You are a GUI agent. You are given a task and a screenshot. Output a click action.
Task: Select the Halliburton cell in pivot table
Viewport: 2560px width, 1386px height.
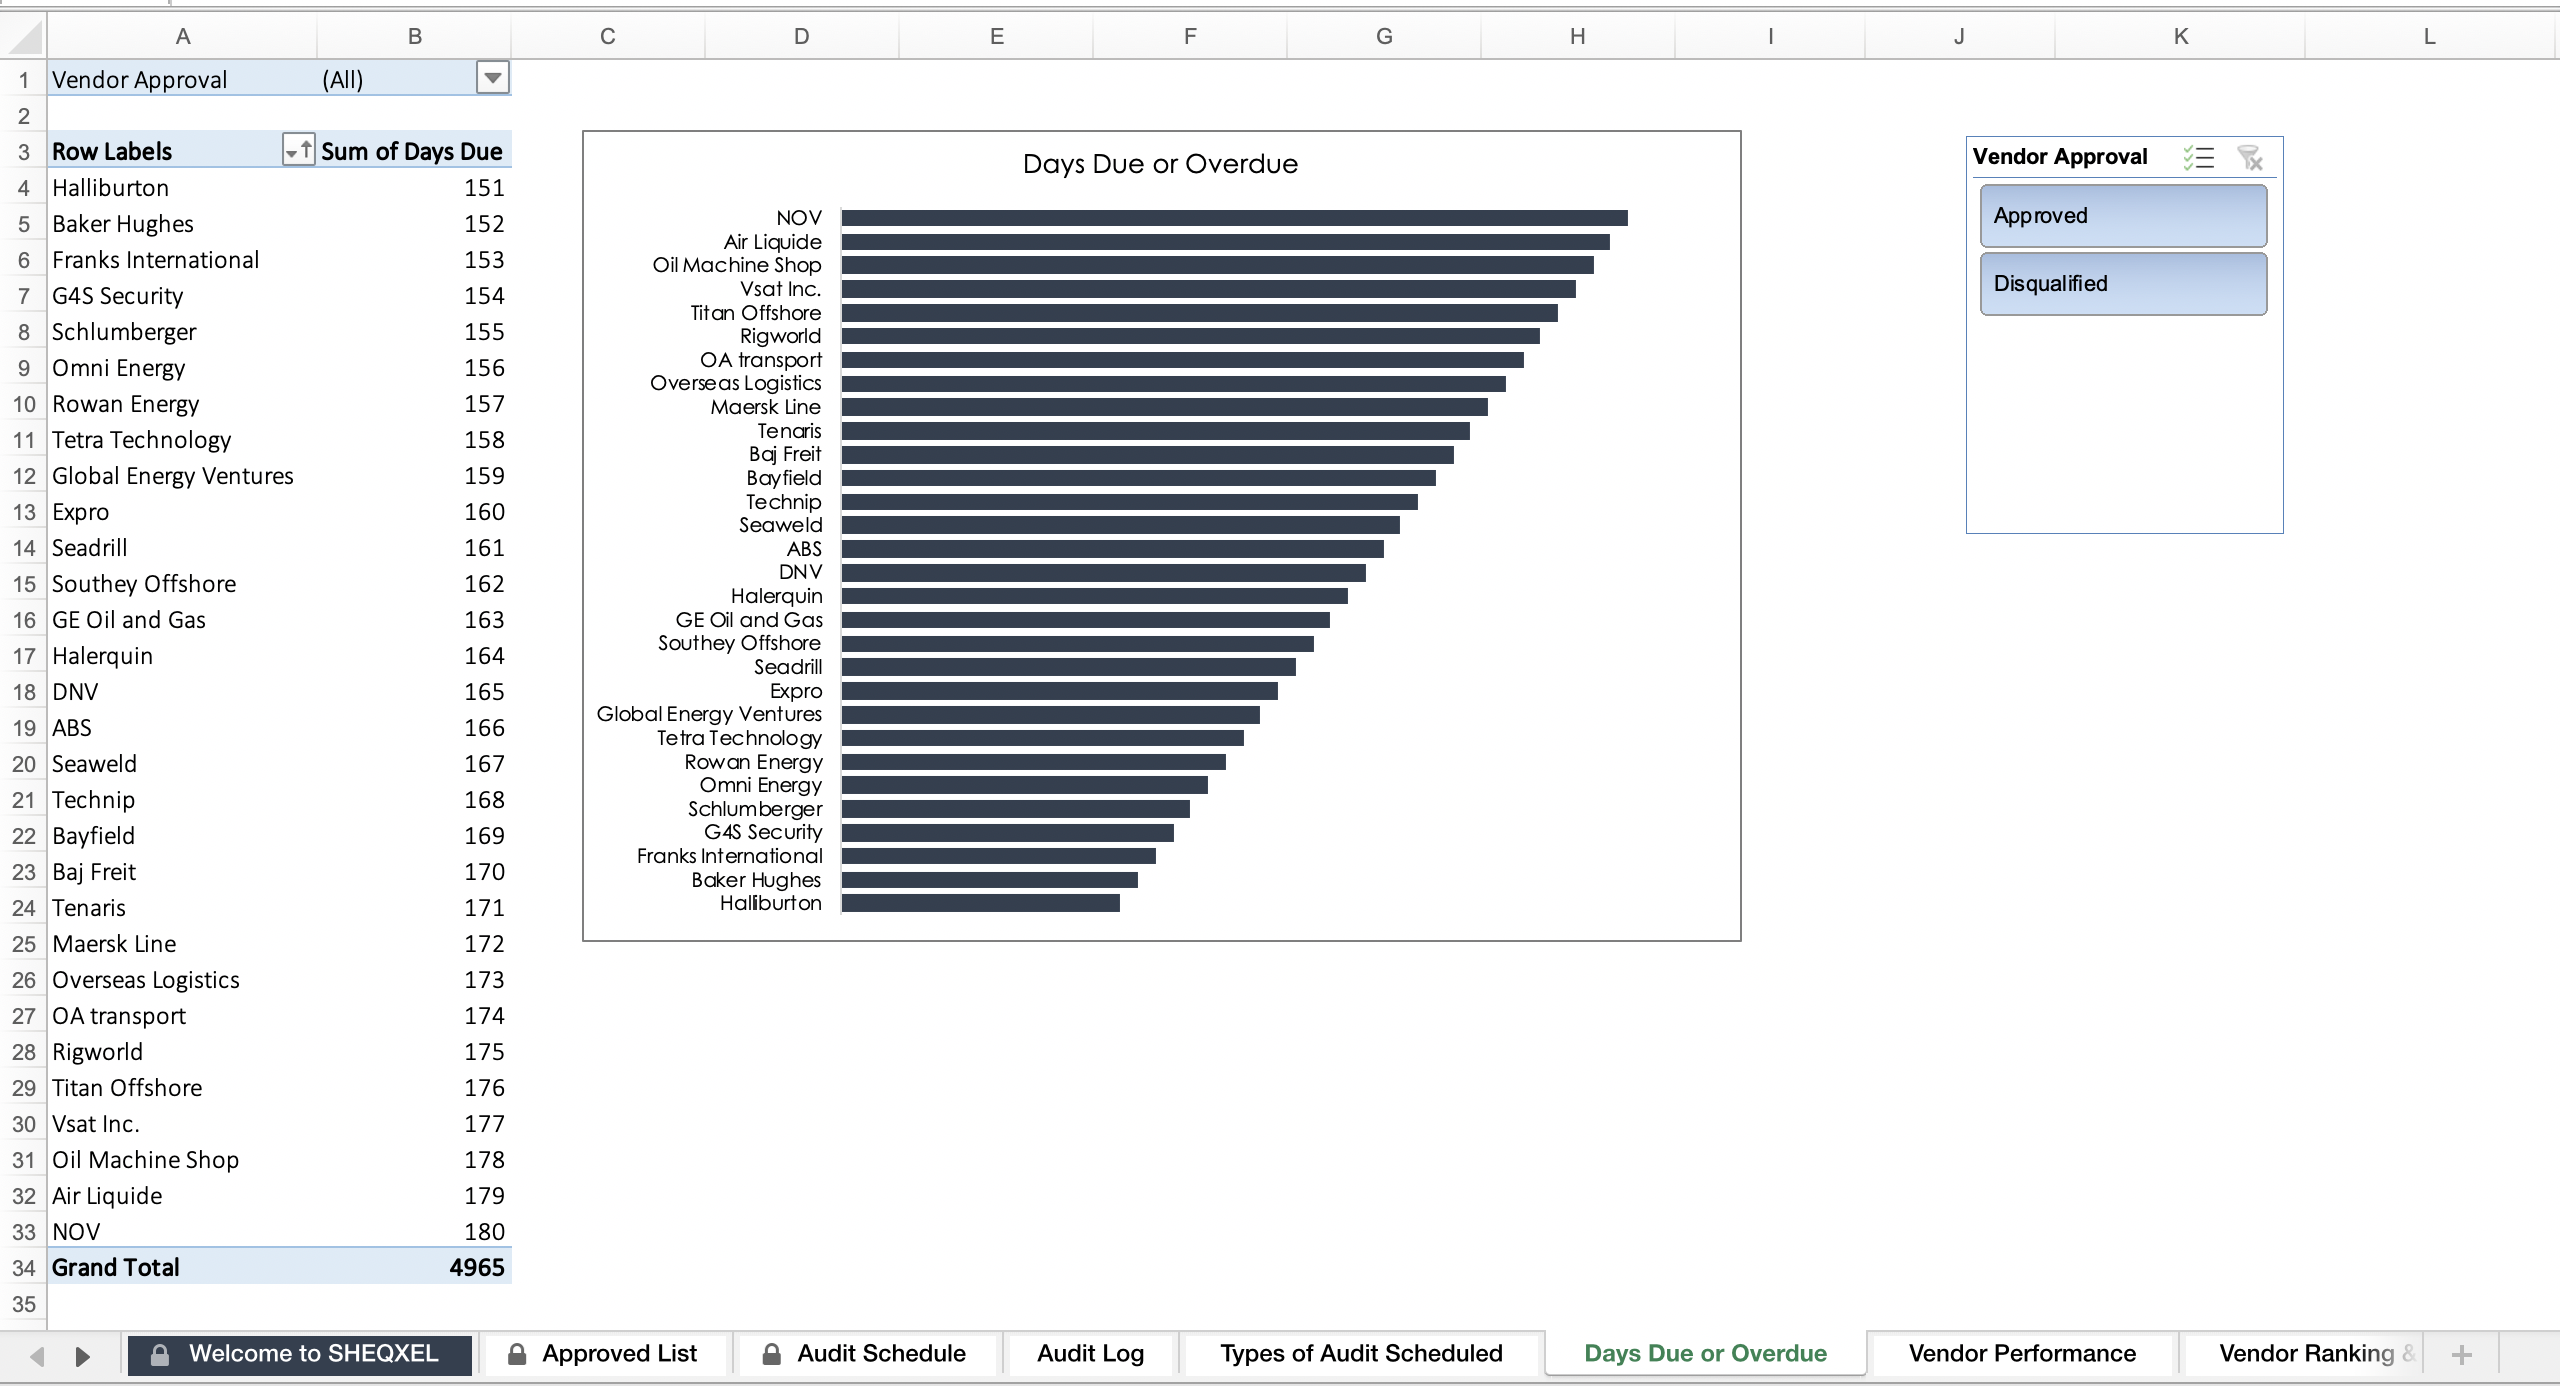pyautogui.click(x=182, y=188)
